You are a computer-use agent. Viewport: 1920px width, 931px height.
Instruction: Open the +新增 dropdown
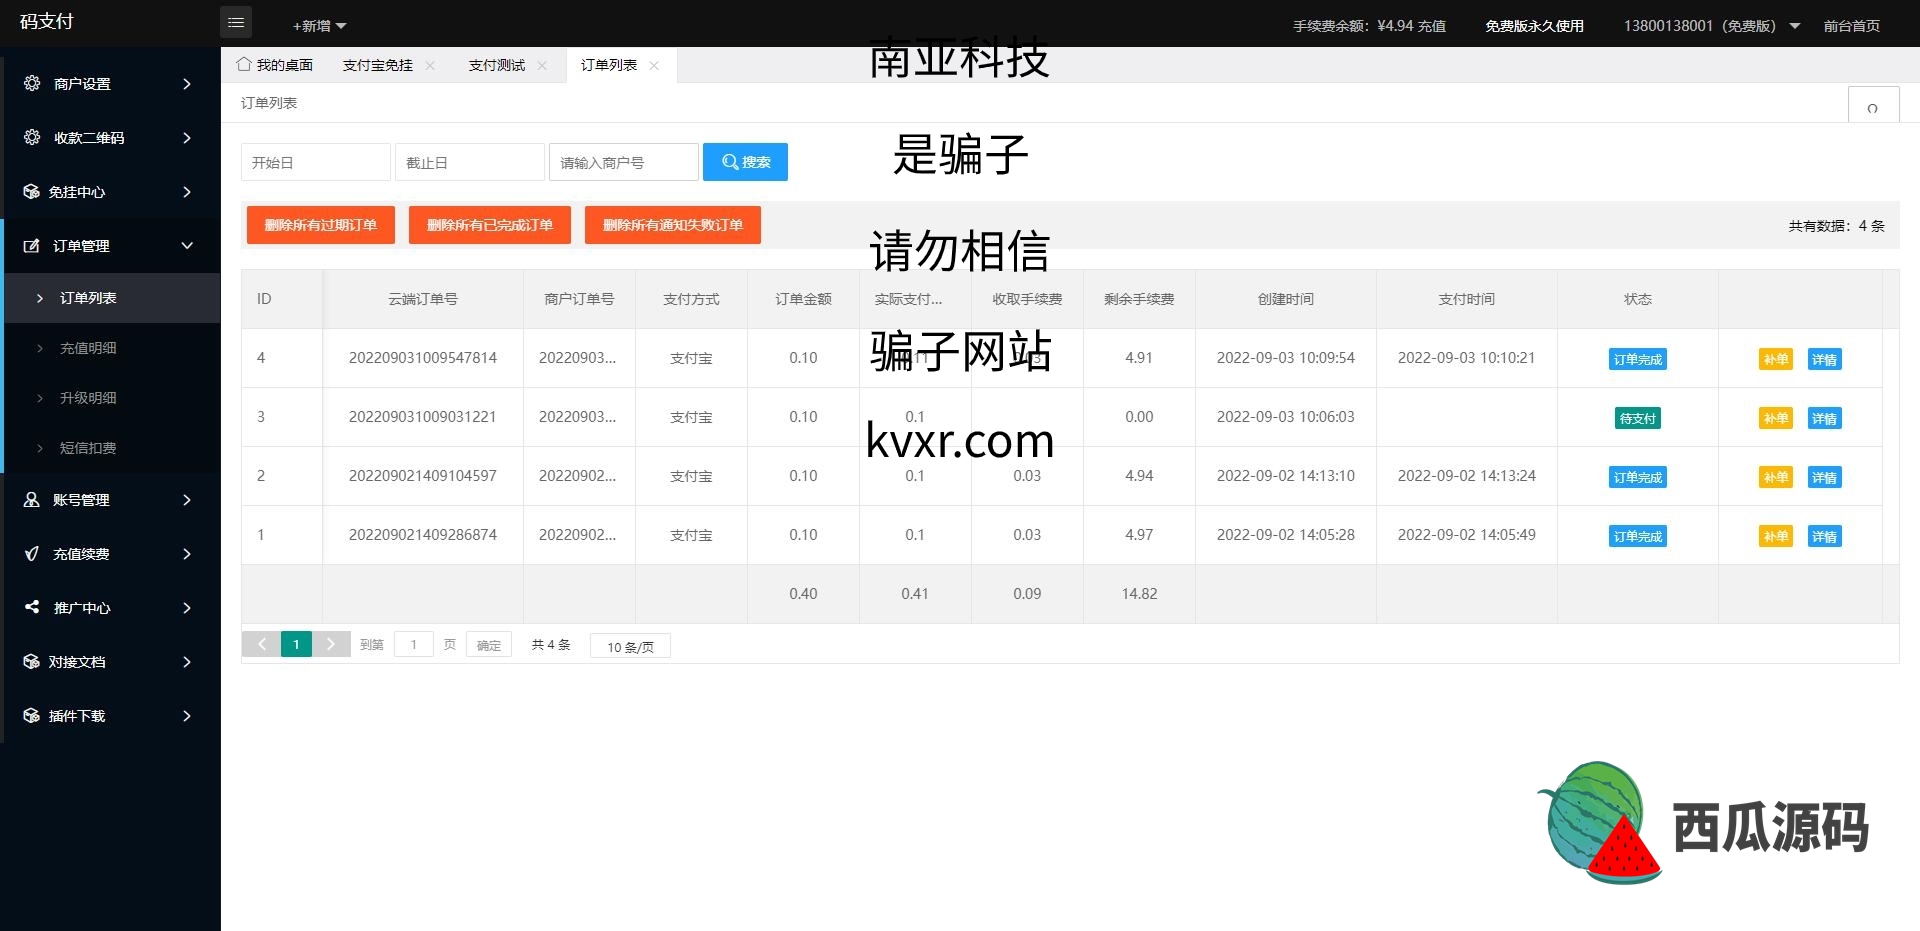tap(319, 26)
